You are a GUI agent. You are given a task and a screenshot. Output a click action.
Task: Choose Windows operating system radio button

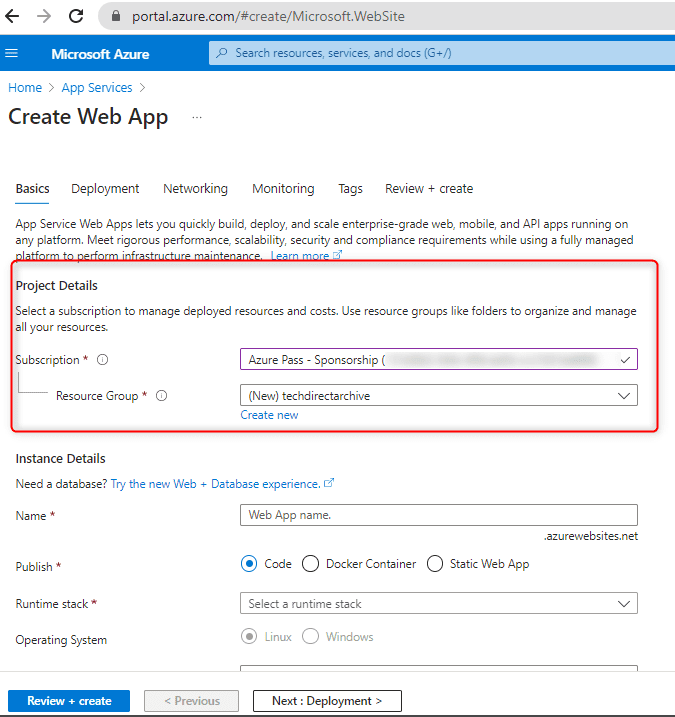[x=310, y=637]
